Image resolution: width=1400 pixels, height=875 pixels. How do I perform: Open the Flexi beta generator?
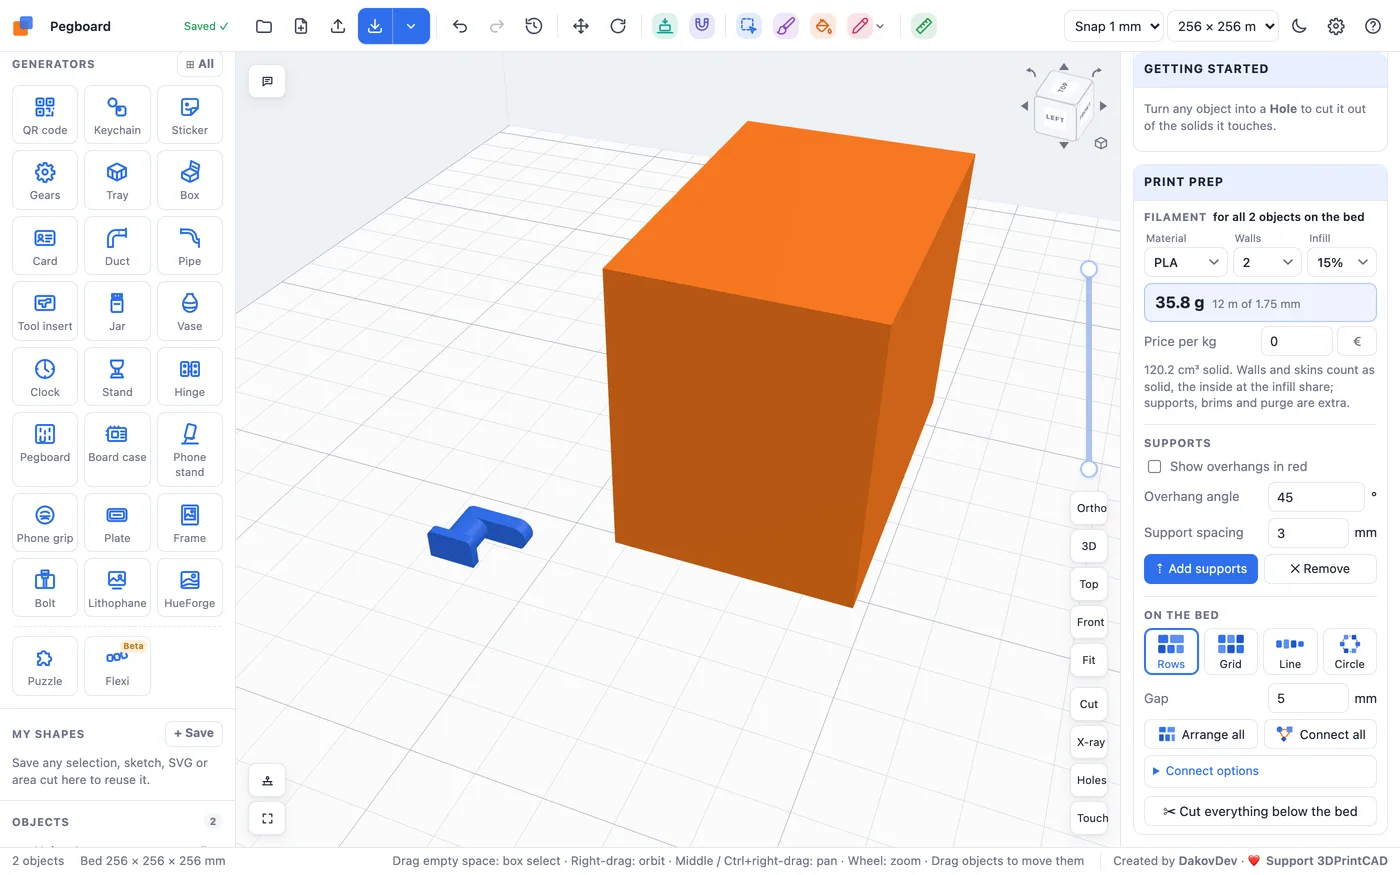tap(117, 666)
